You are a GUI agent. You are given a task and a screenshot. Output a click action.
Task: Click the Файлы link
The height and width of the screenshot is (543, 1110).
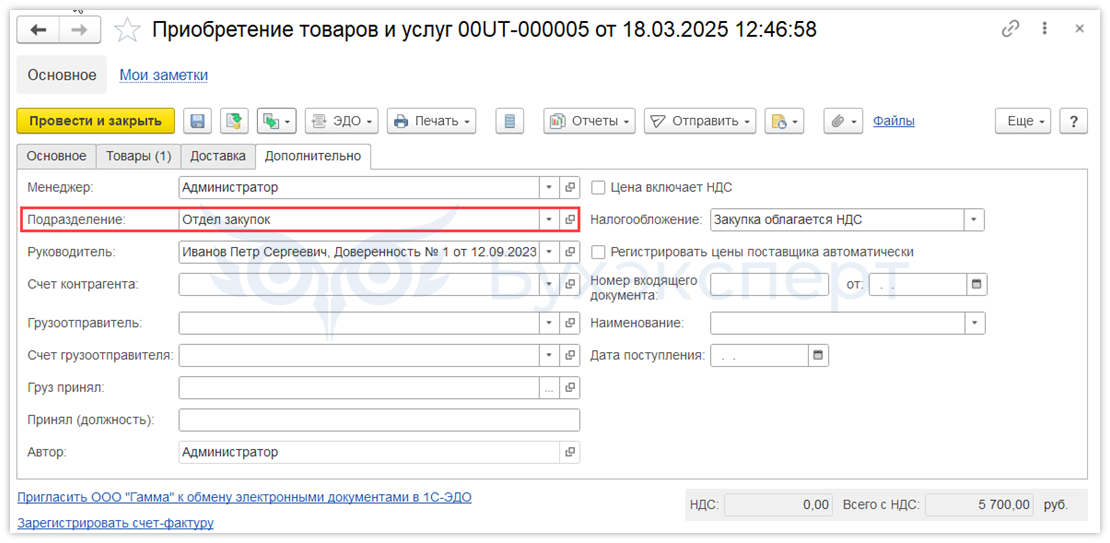pyautogui.click(x=893, y=121)
